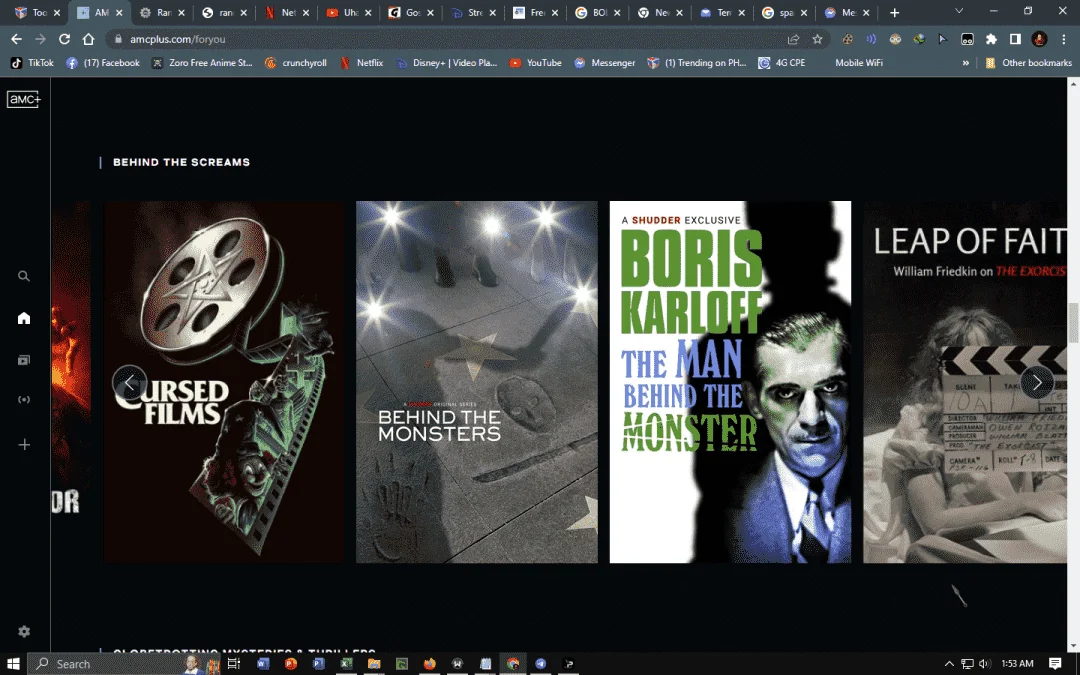Open the tab search chevron
1080x675 pixels.
pyautogui.click(x=959, y=12)
